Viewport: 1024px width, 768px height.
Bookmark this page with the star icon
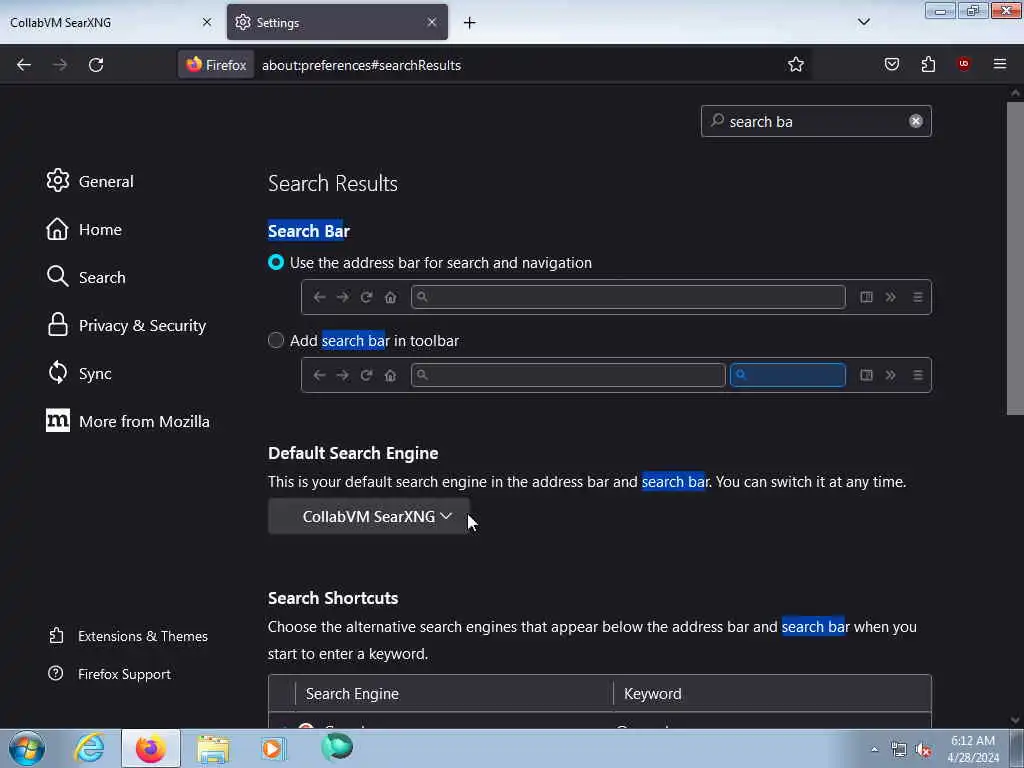point(795,65)
